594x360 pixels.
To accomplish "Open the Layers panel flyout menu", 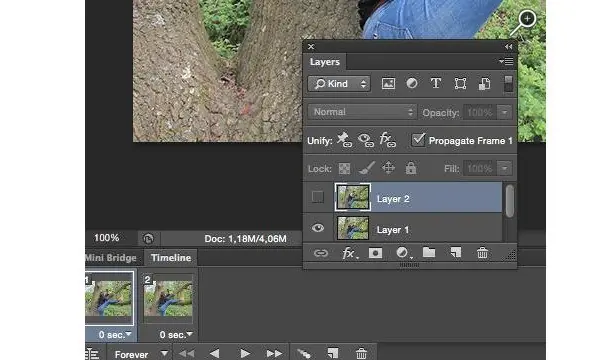I will coord(506,61).
